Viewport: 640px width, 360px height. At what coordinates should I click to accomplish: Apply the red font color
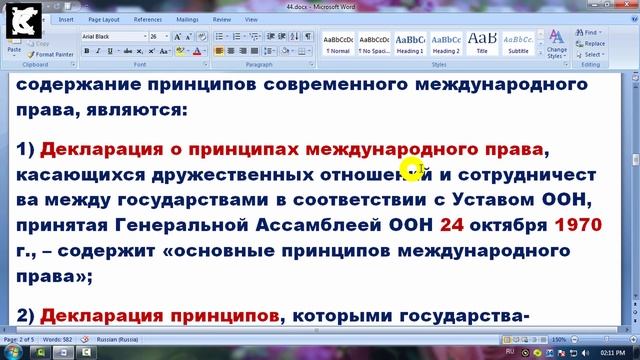click(x=197, y=51)
